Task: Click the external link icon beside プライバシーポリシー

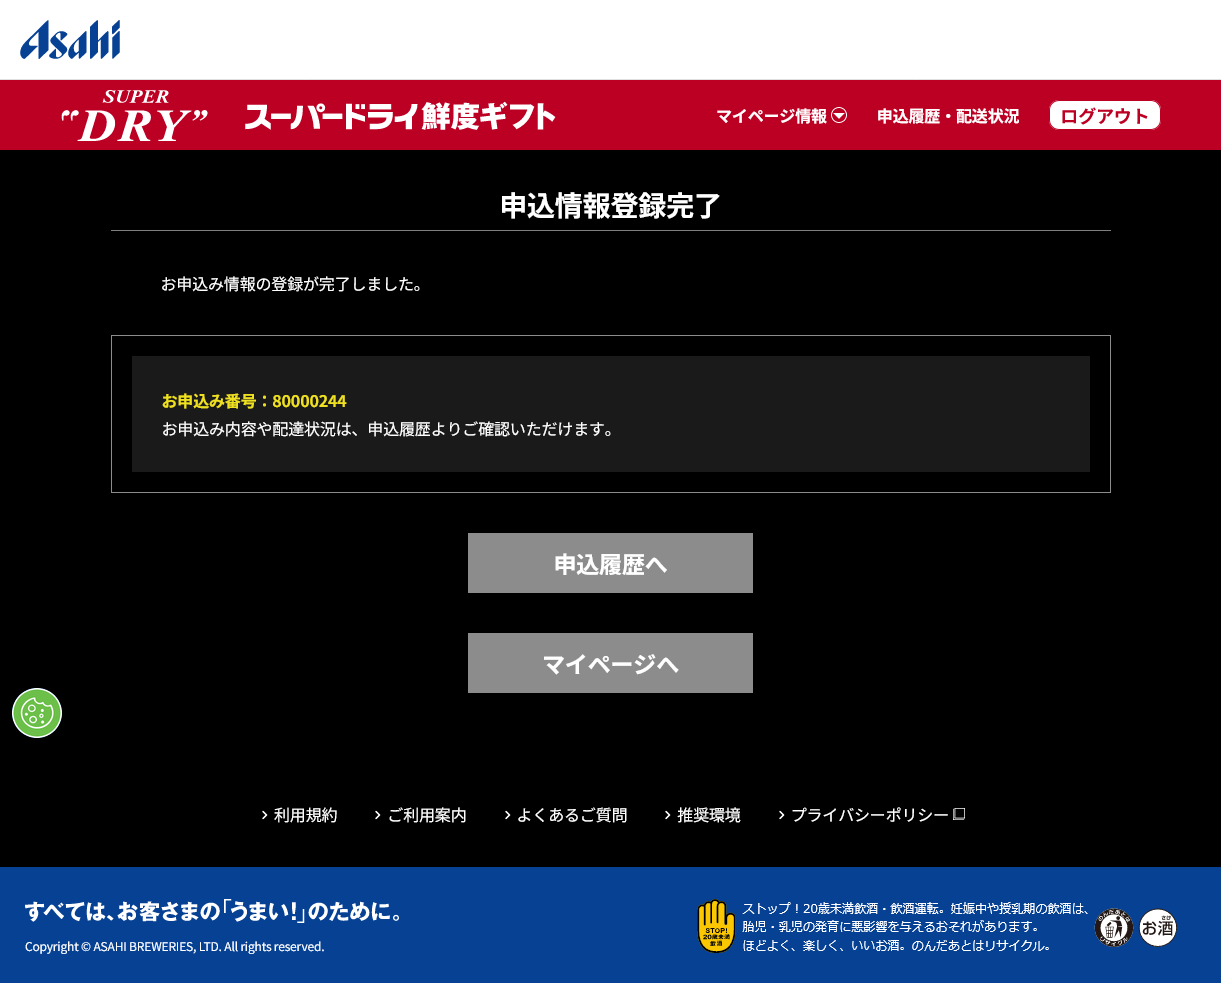Action: [x=959, y=814]
